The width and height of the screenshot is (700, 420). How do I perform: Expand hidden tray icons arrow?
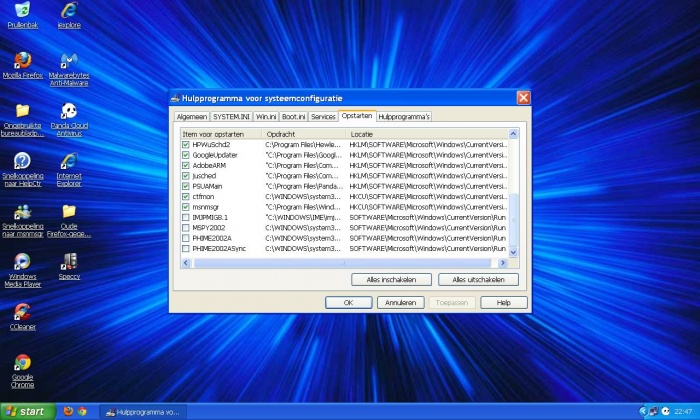click(x=643, y=411)
